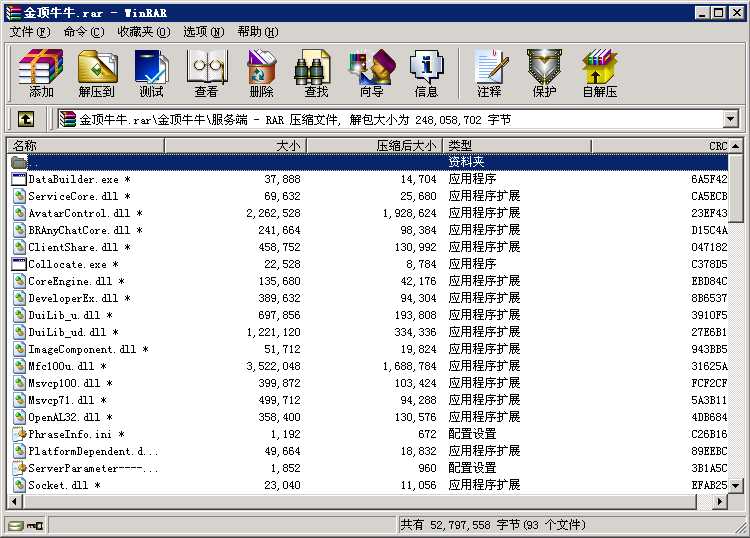This screenshot has height=538, width=750.
Task: Click the vertical scrollbar up arrow
Action: click(736, 146)
